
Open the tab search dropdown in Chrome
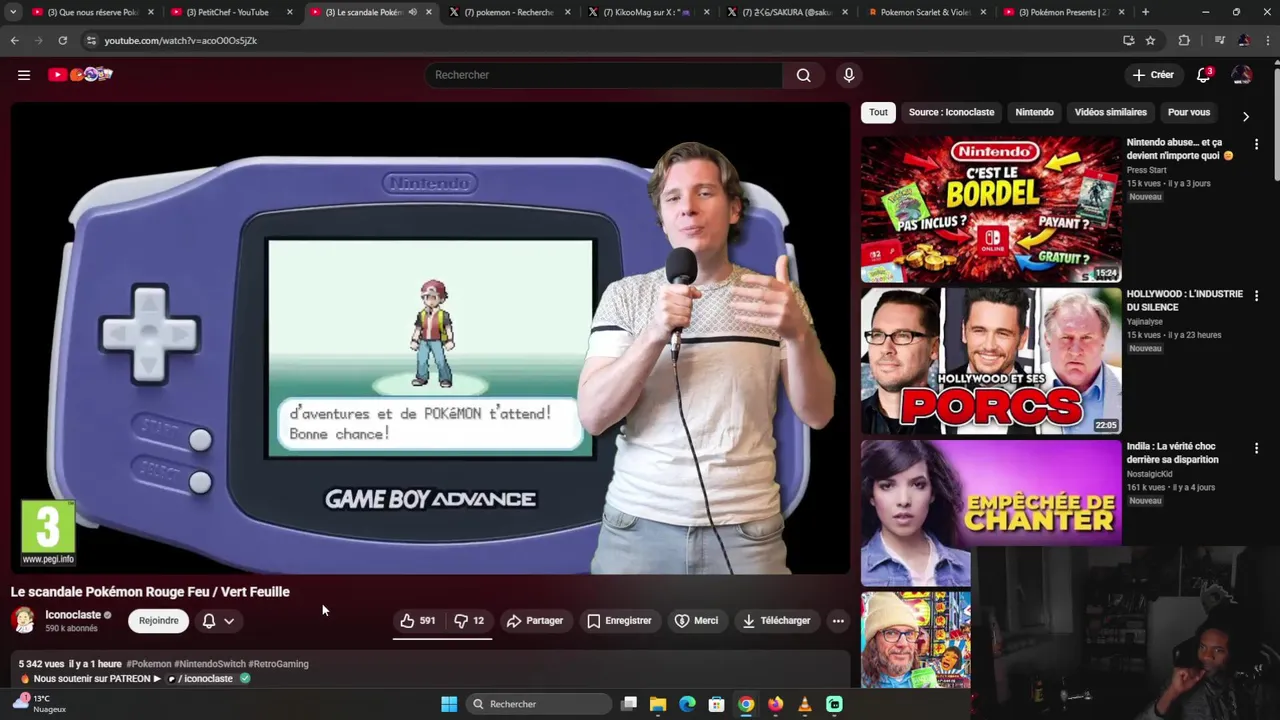tap(13, 12)
